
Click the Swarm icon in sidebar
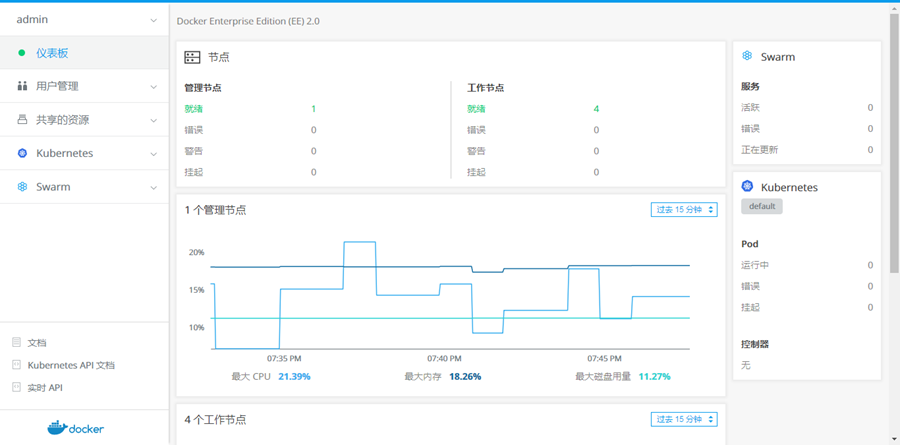(22, 187)
